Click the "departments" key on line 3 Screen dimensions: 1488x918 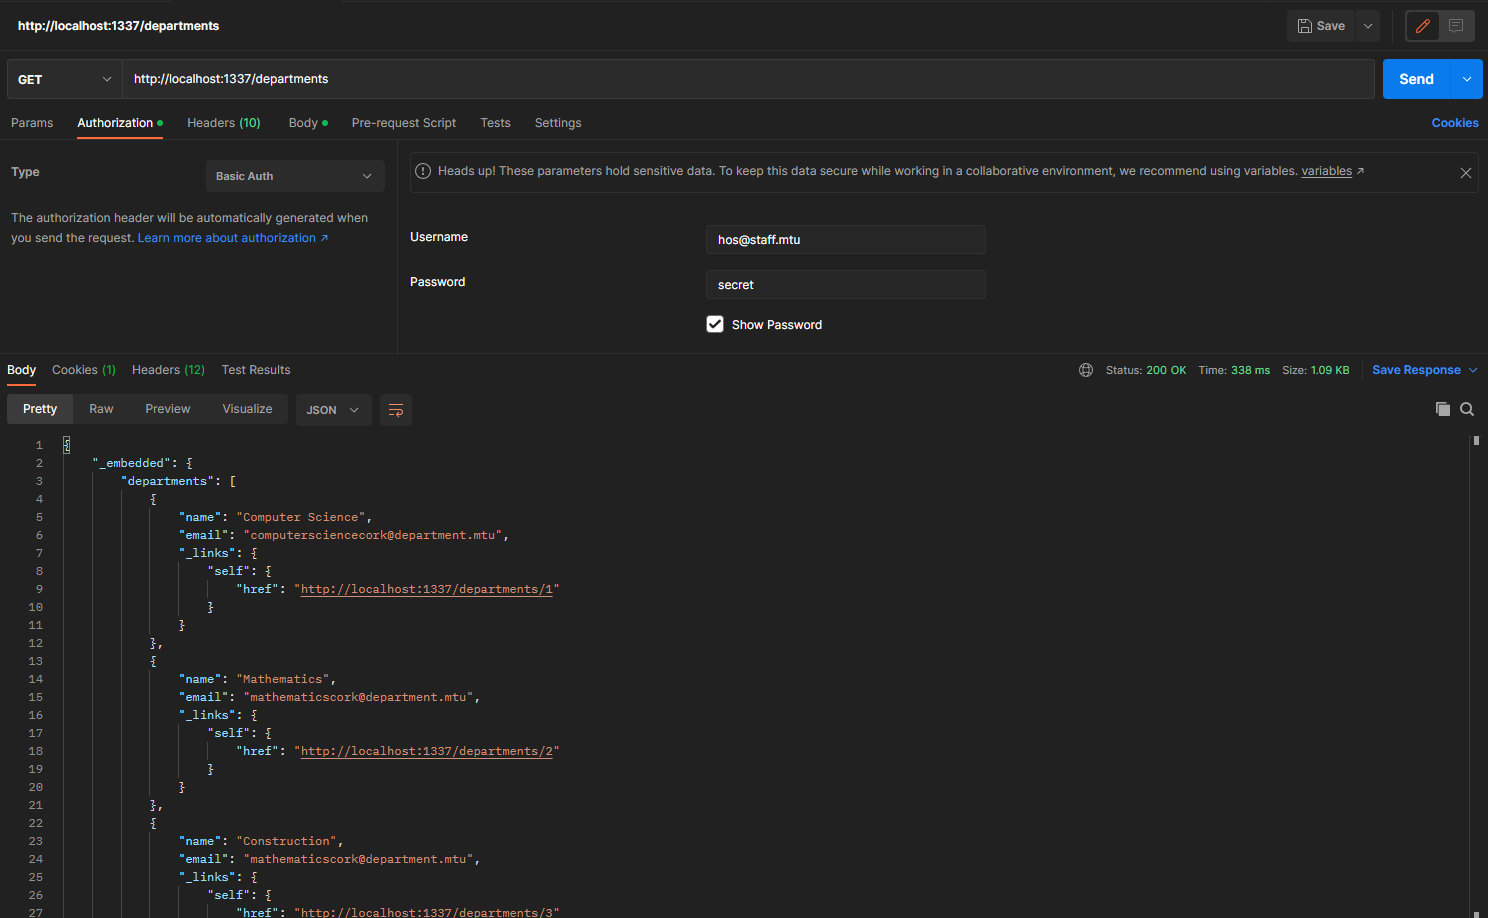pyautogui.click(x=168, y=481)
